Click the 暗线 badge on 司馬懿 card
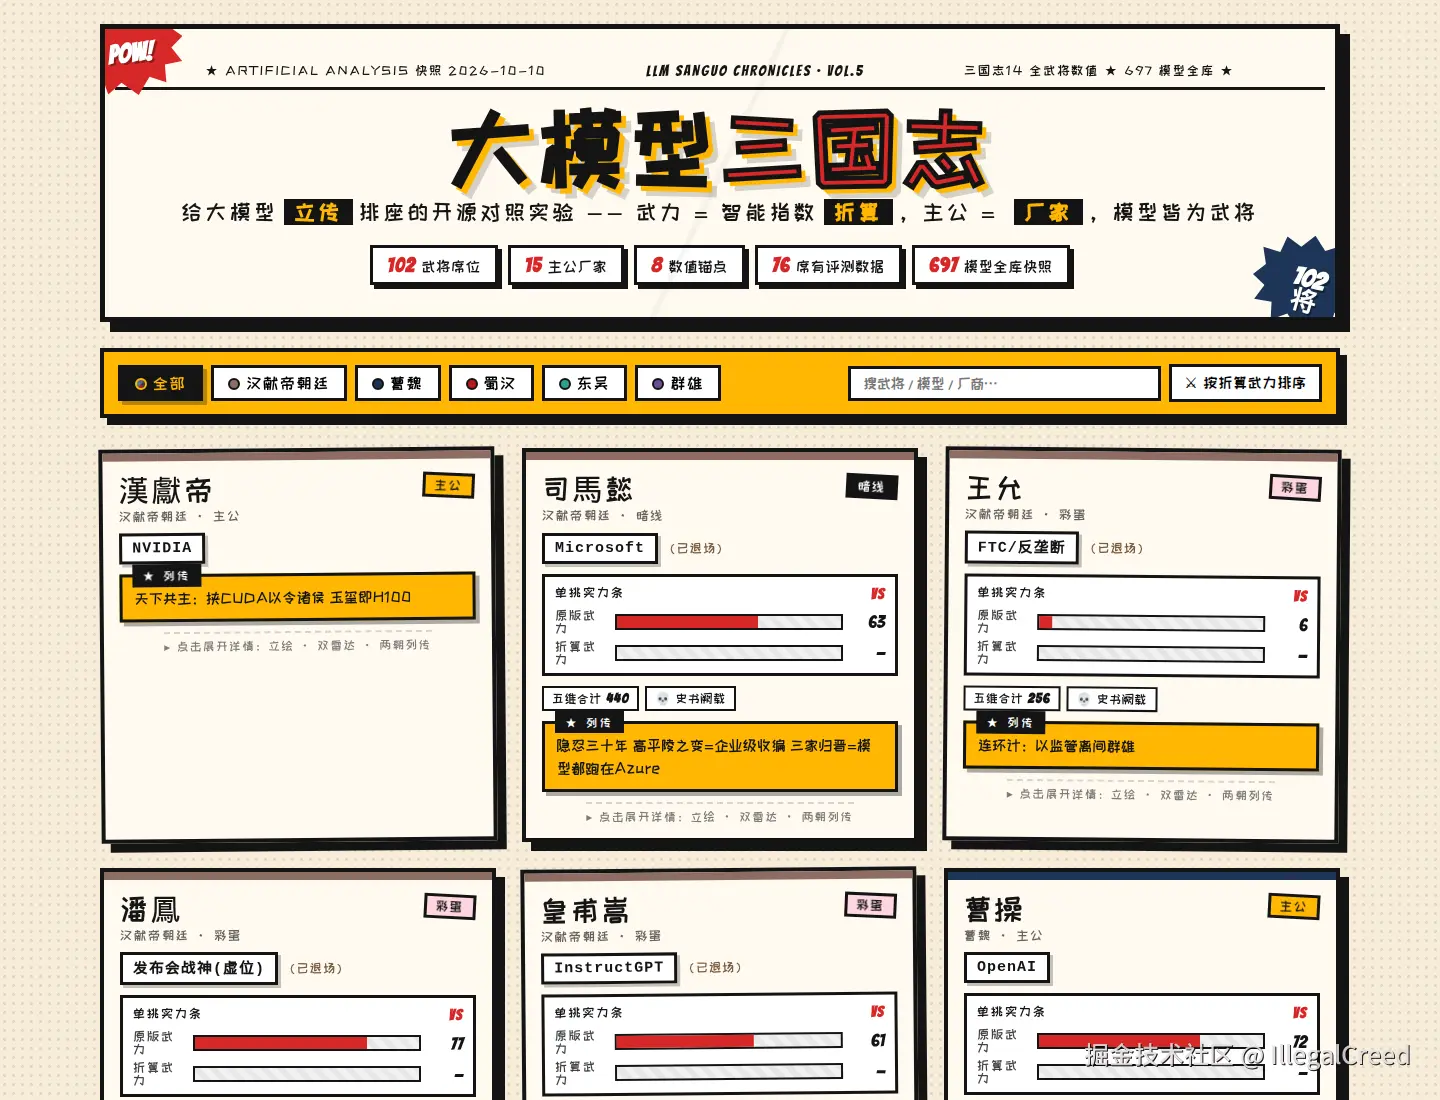The image size is (1440, 1100). click(x=871, y=487)
